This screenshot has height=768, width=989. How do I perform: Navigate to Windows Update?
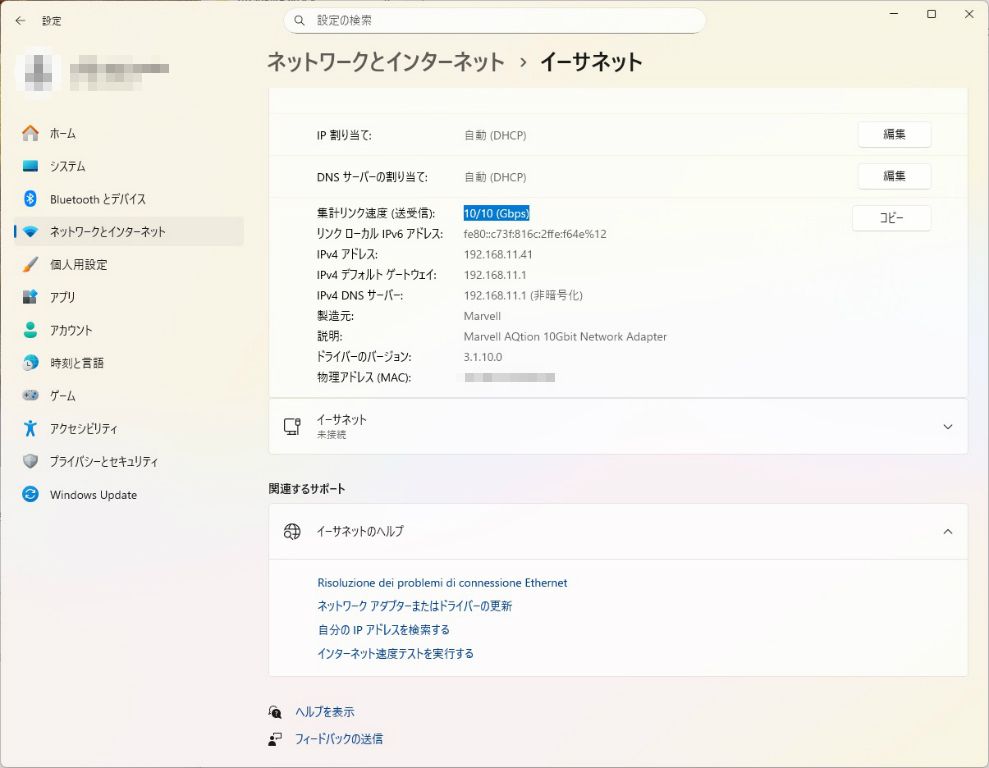129,494
